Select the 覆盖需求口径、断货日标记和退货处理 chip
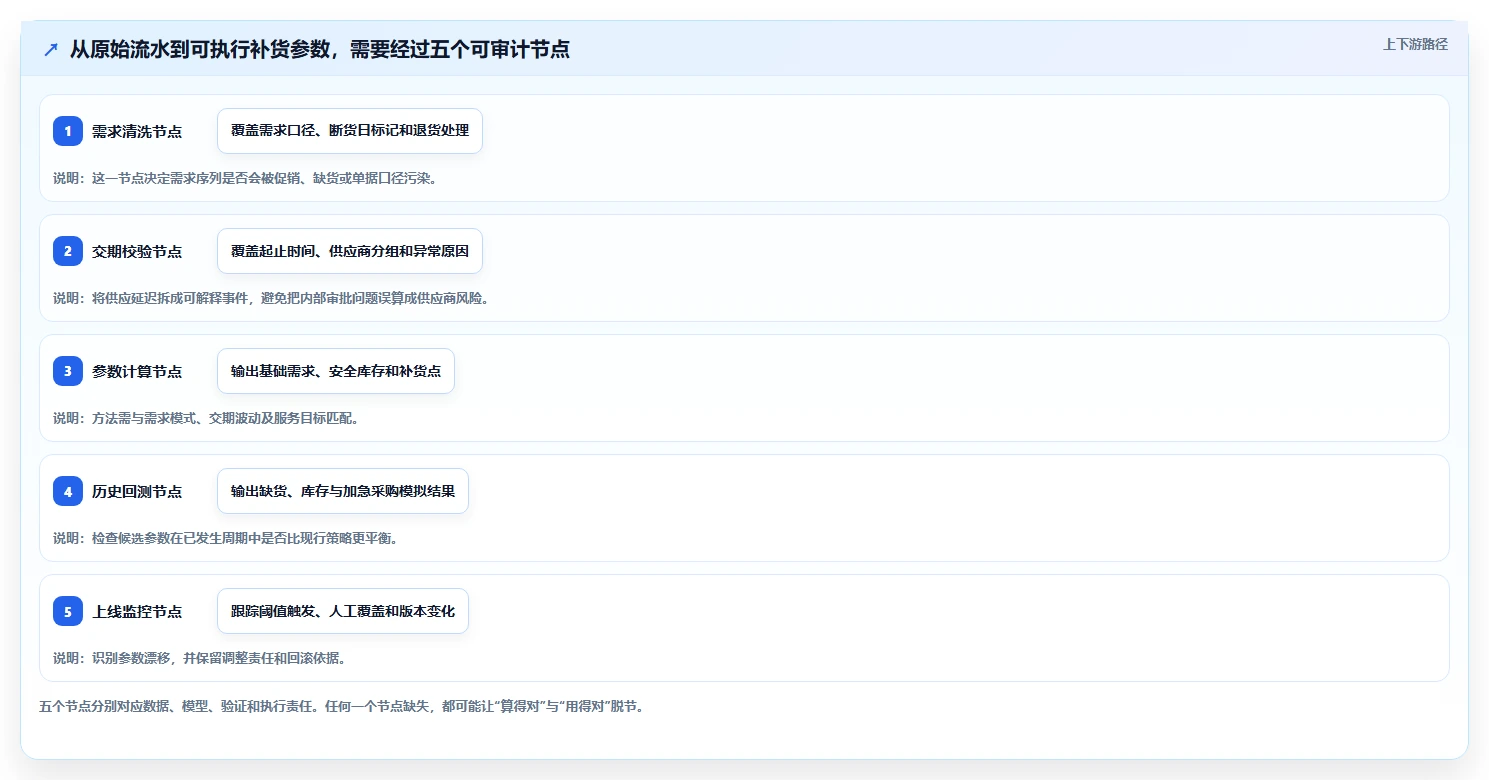 coord(350,131)
